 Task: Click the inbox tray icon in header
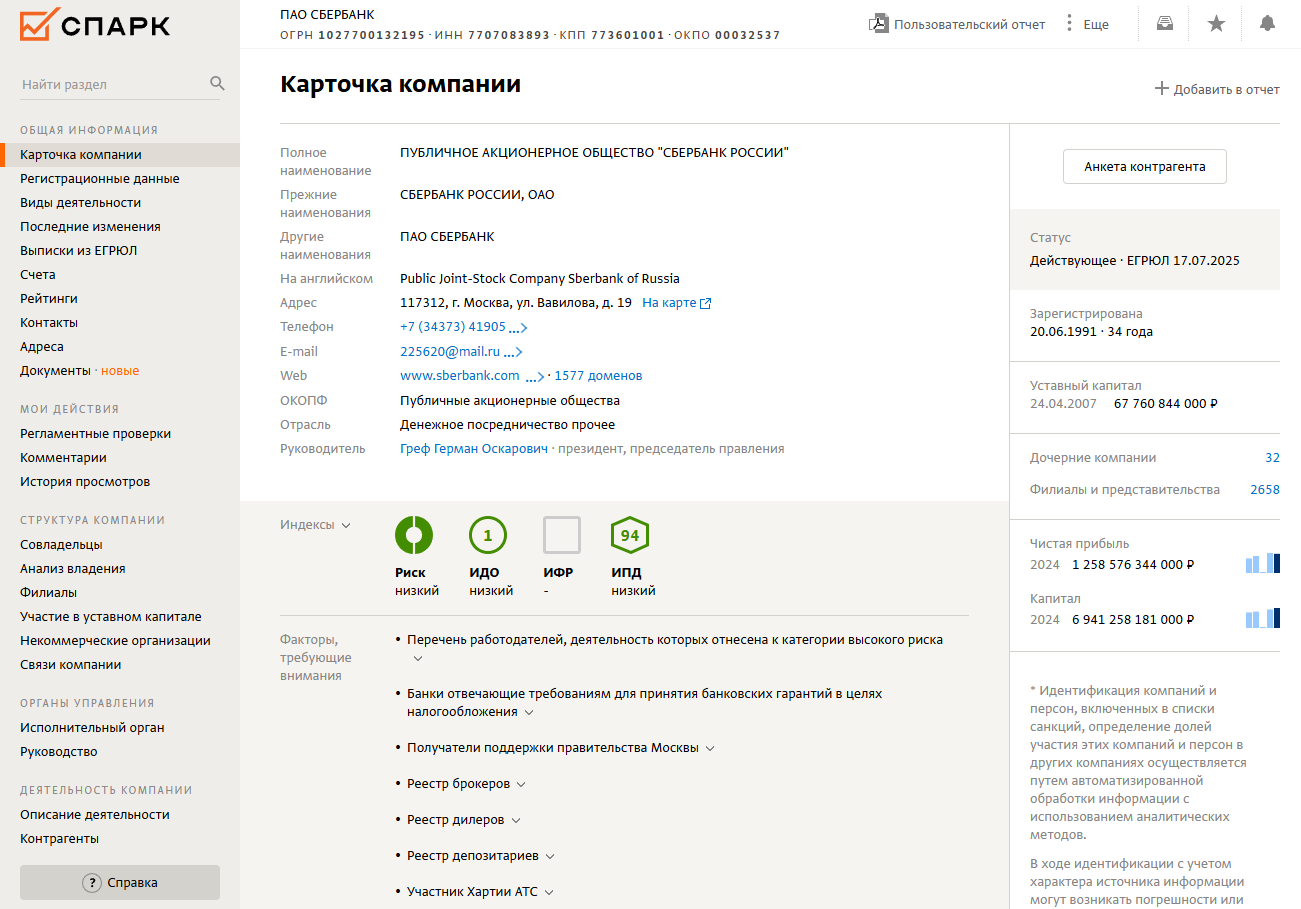(x=1165, y=24)
